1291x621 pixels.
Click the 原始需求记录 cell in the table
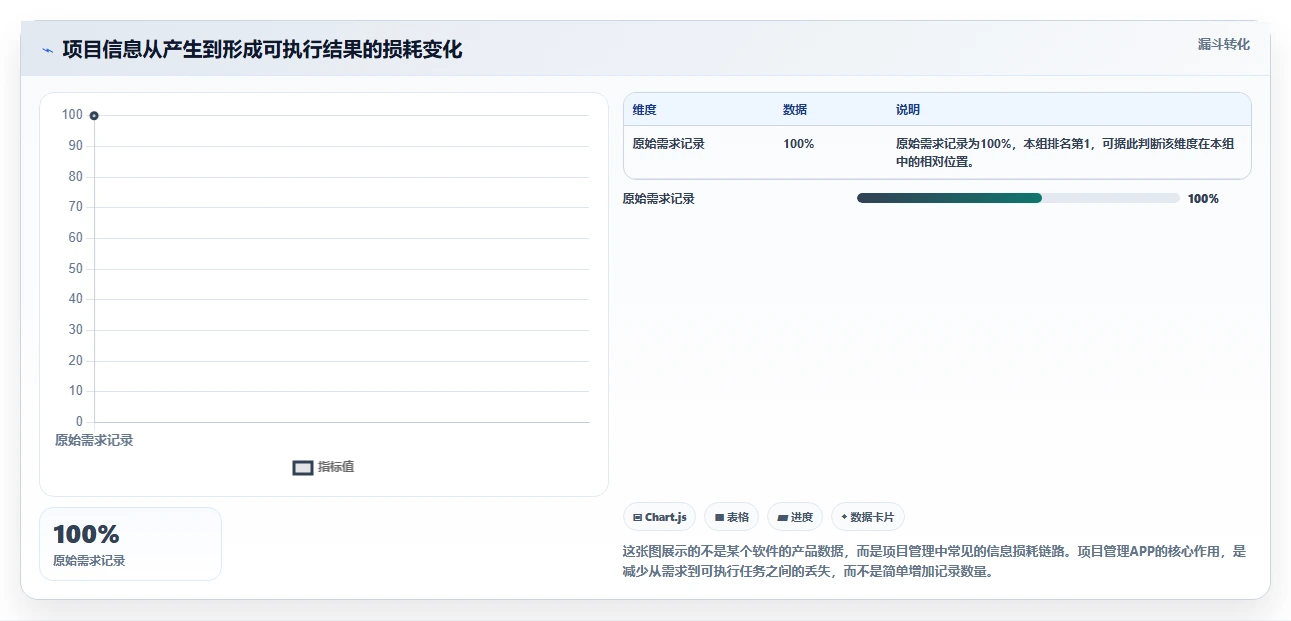[x=669, y=144]
